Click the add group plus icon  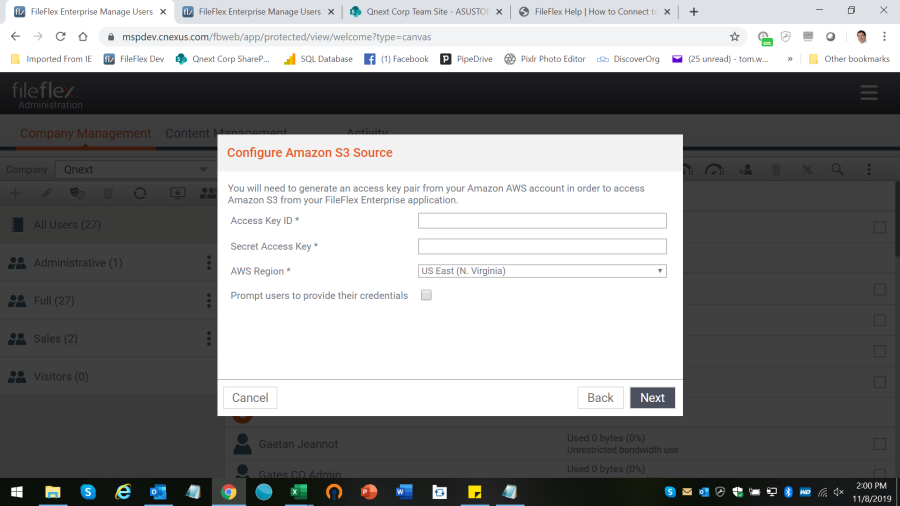pyautogui.click(x=15, y=193)
